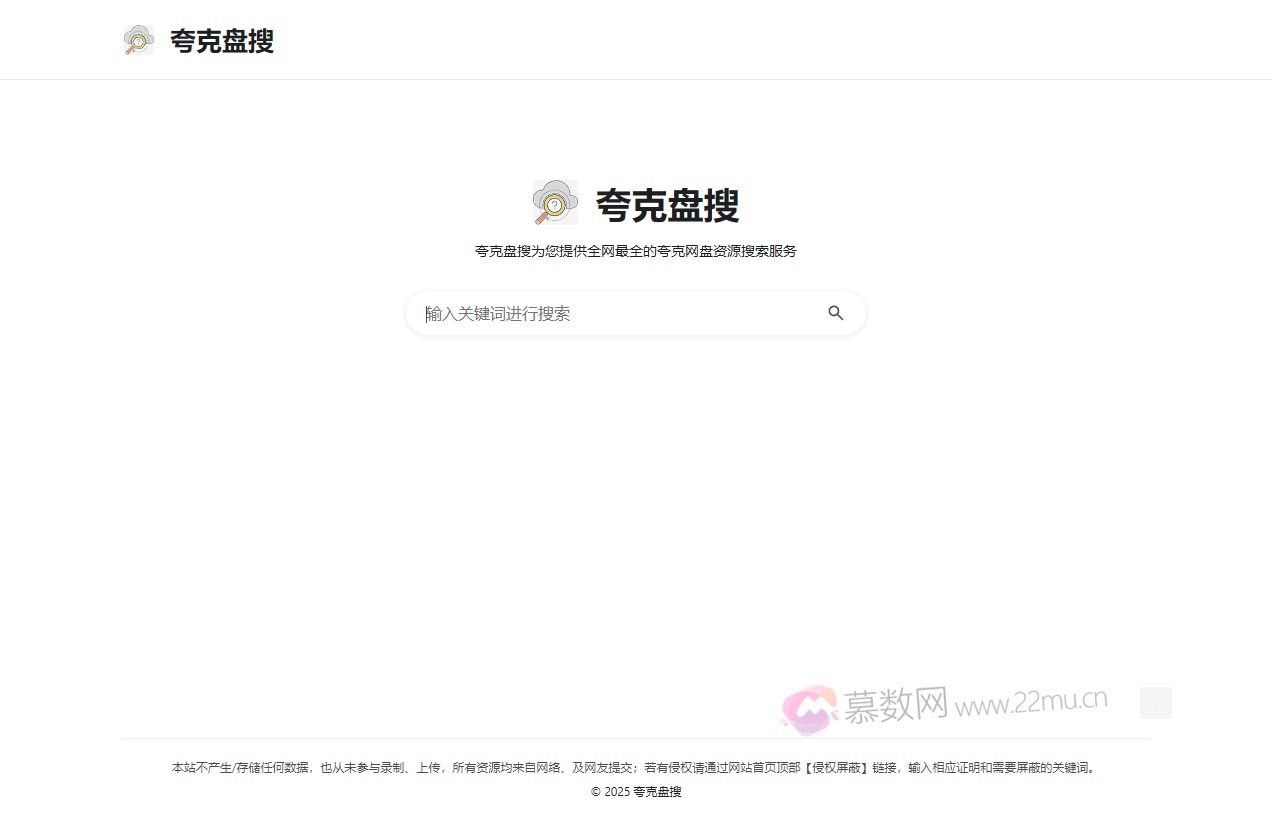Click the large 夸克盘搜 cloud logo above the tagline
Screen dimensions: 1272x819
(x=555, y=202)
